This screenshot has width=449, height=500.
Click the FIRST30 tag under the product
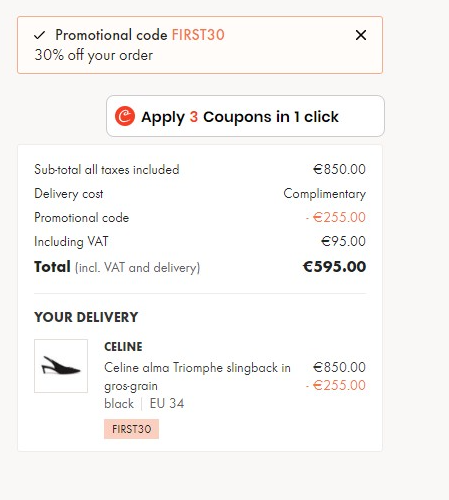coord(131,429)
